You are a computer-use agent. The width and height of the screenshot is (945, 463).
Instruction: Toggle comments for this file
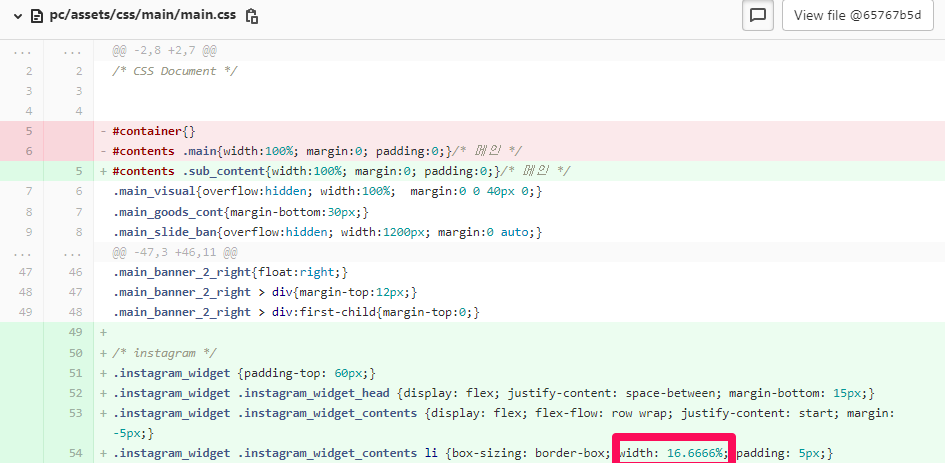coord(757,15)
